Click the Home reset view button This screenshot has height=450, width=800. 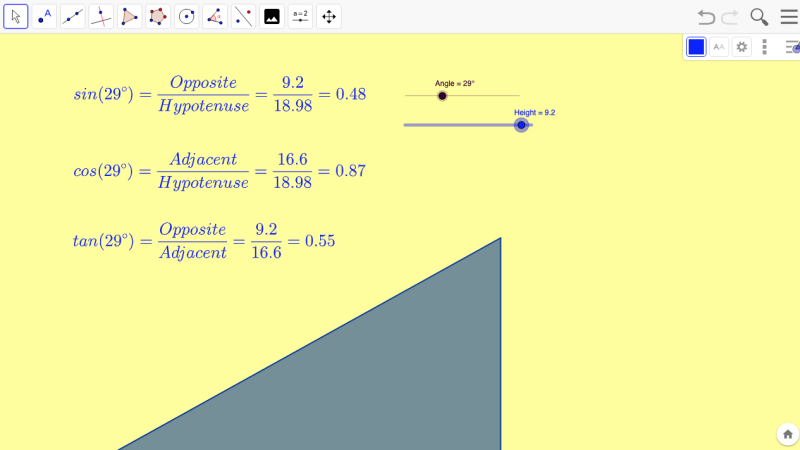(788, 434)
